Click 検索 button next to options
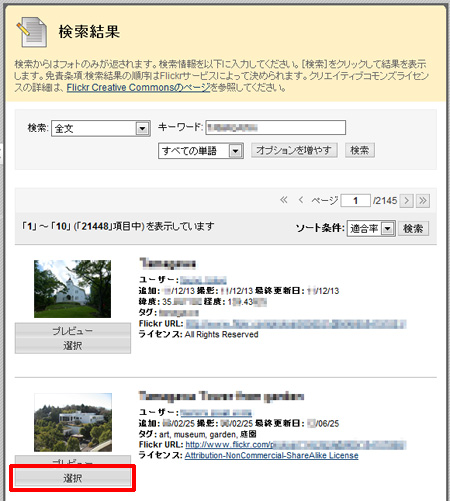The width and height of the screenshot is (450, 501). coord(360,150)
